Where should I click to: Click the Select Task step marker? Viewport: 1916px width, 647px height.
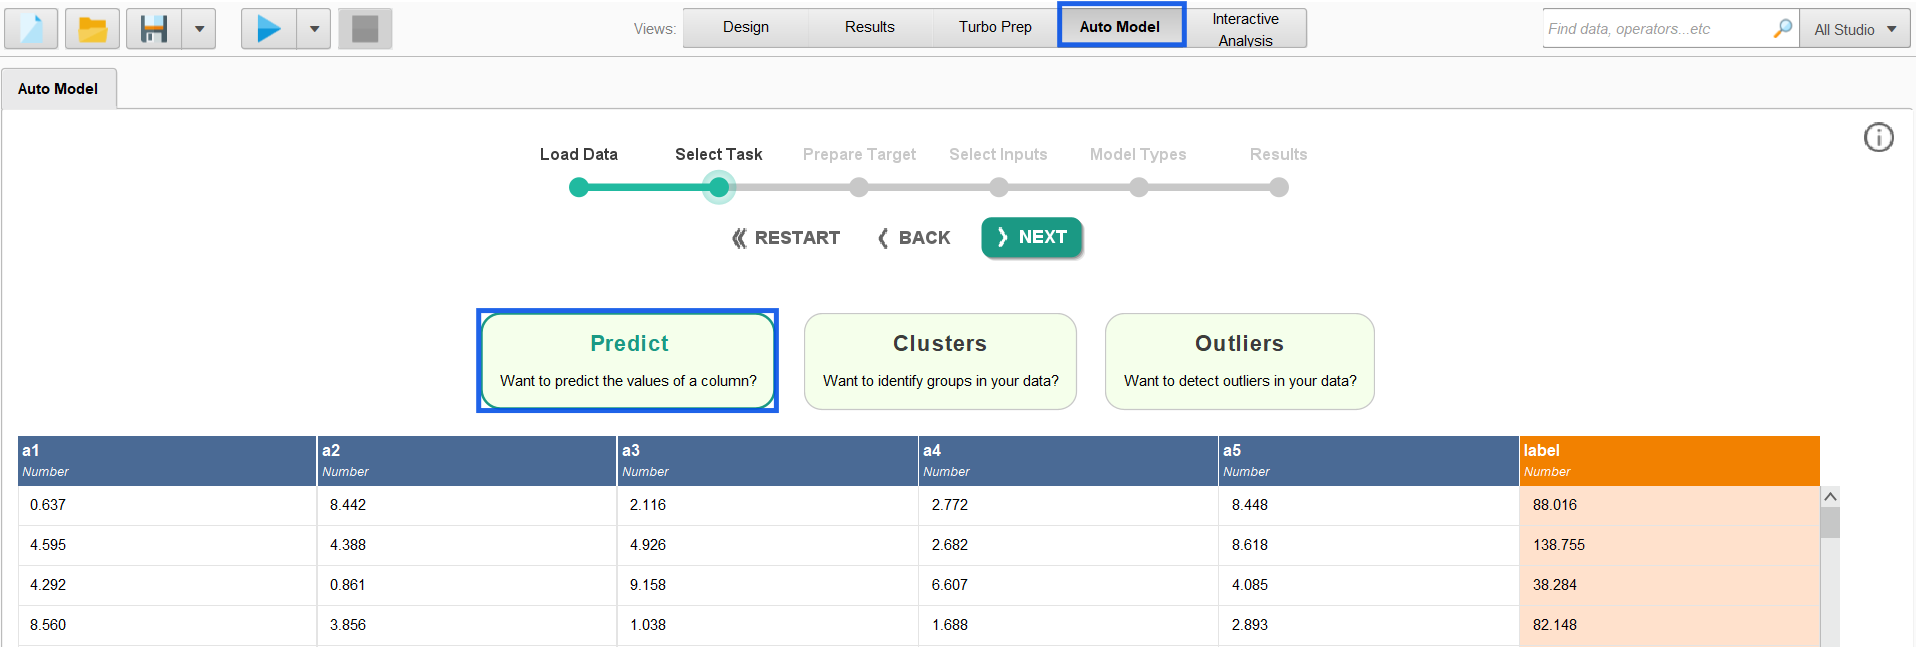pos(718,187)
